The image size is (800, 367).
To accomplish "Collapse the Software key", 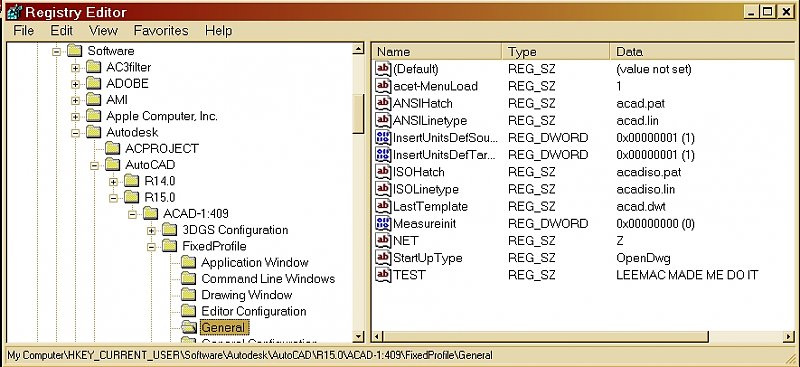I will (x=57, y=51).
